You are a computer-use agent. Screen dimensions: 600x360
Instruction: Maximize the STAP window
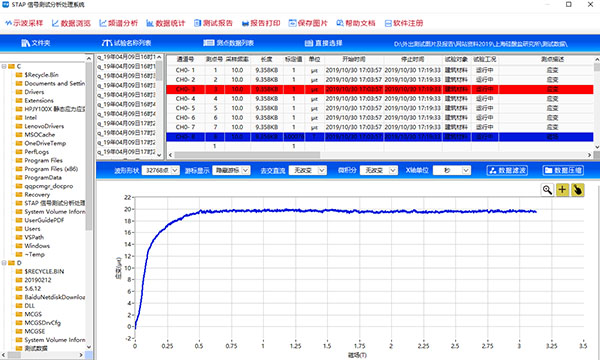(x=569, y=4)
